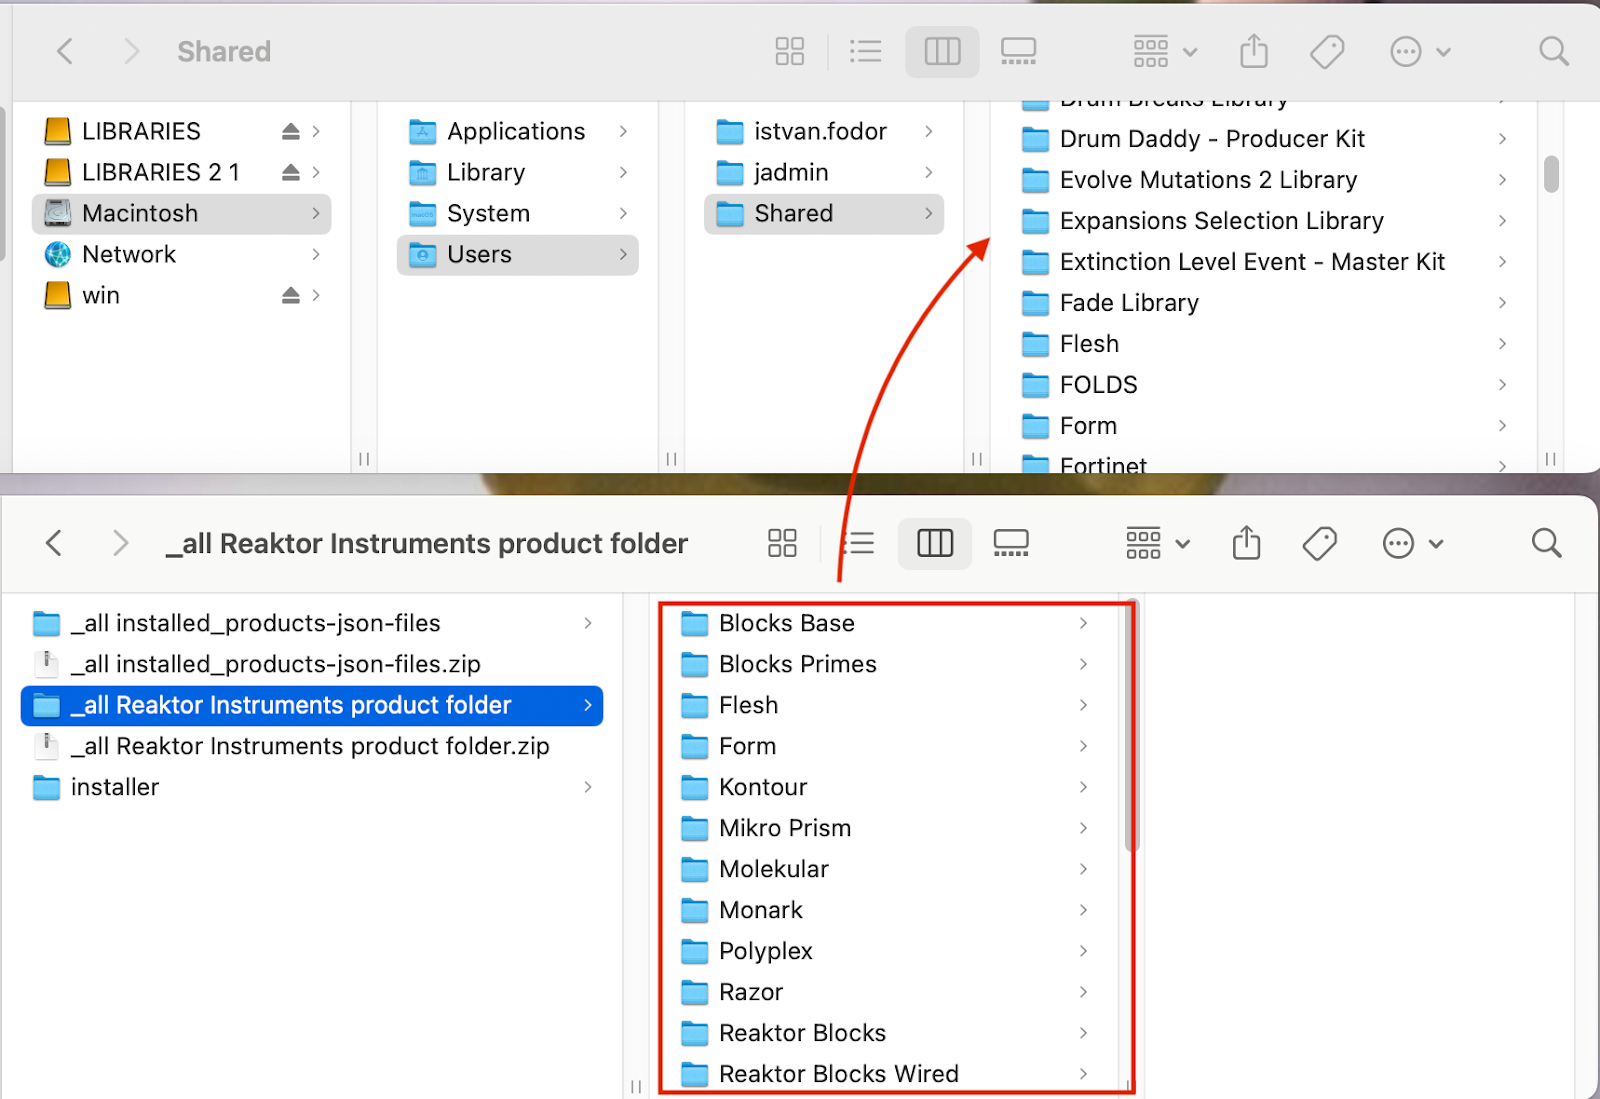
Task: Select the Macintosh disk
Action: (x=182, y=213)
